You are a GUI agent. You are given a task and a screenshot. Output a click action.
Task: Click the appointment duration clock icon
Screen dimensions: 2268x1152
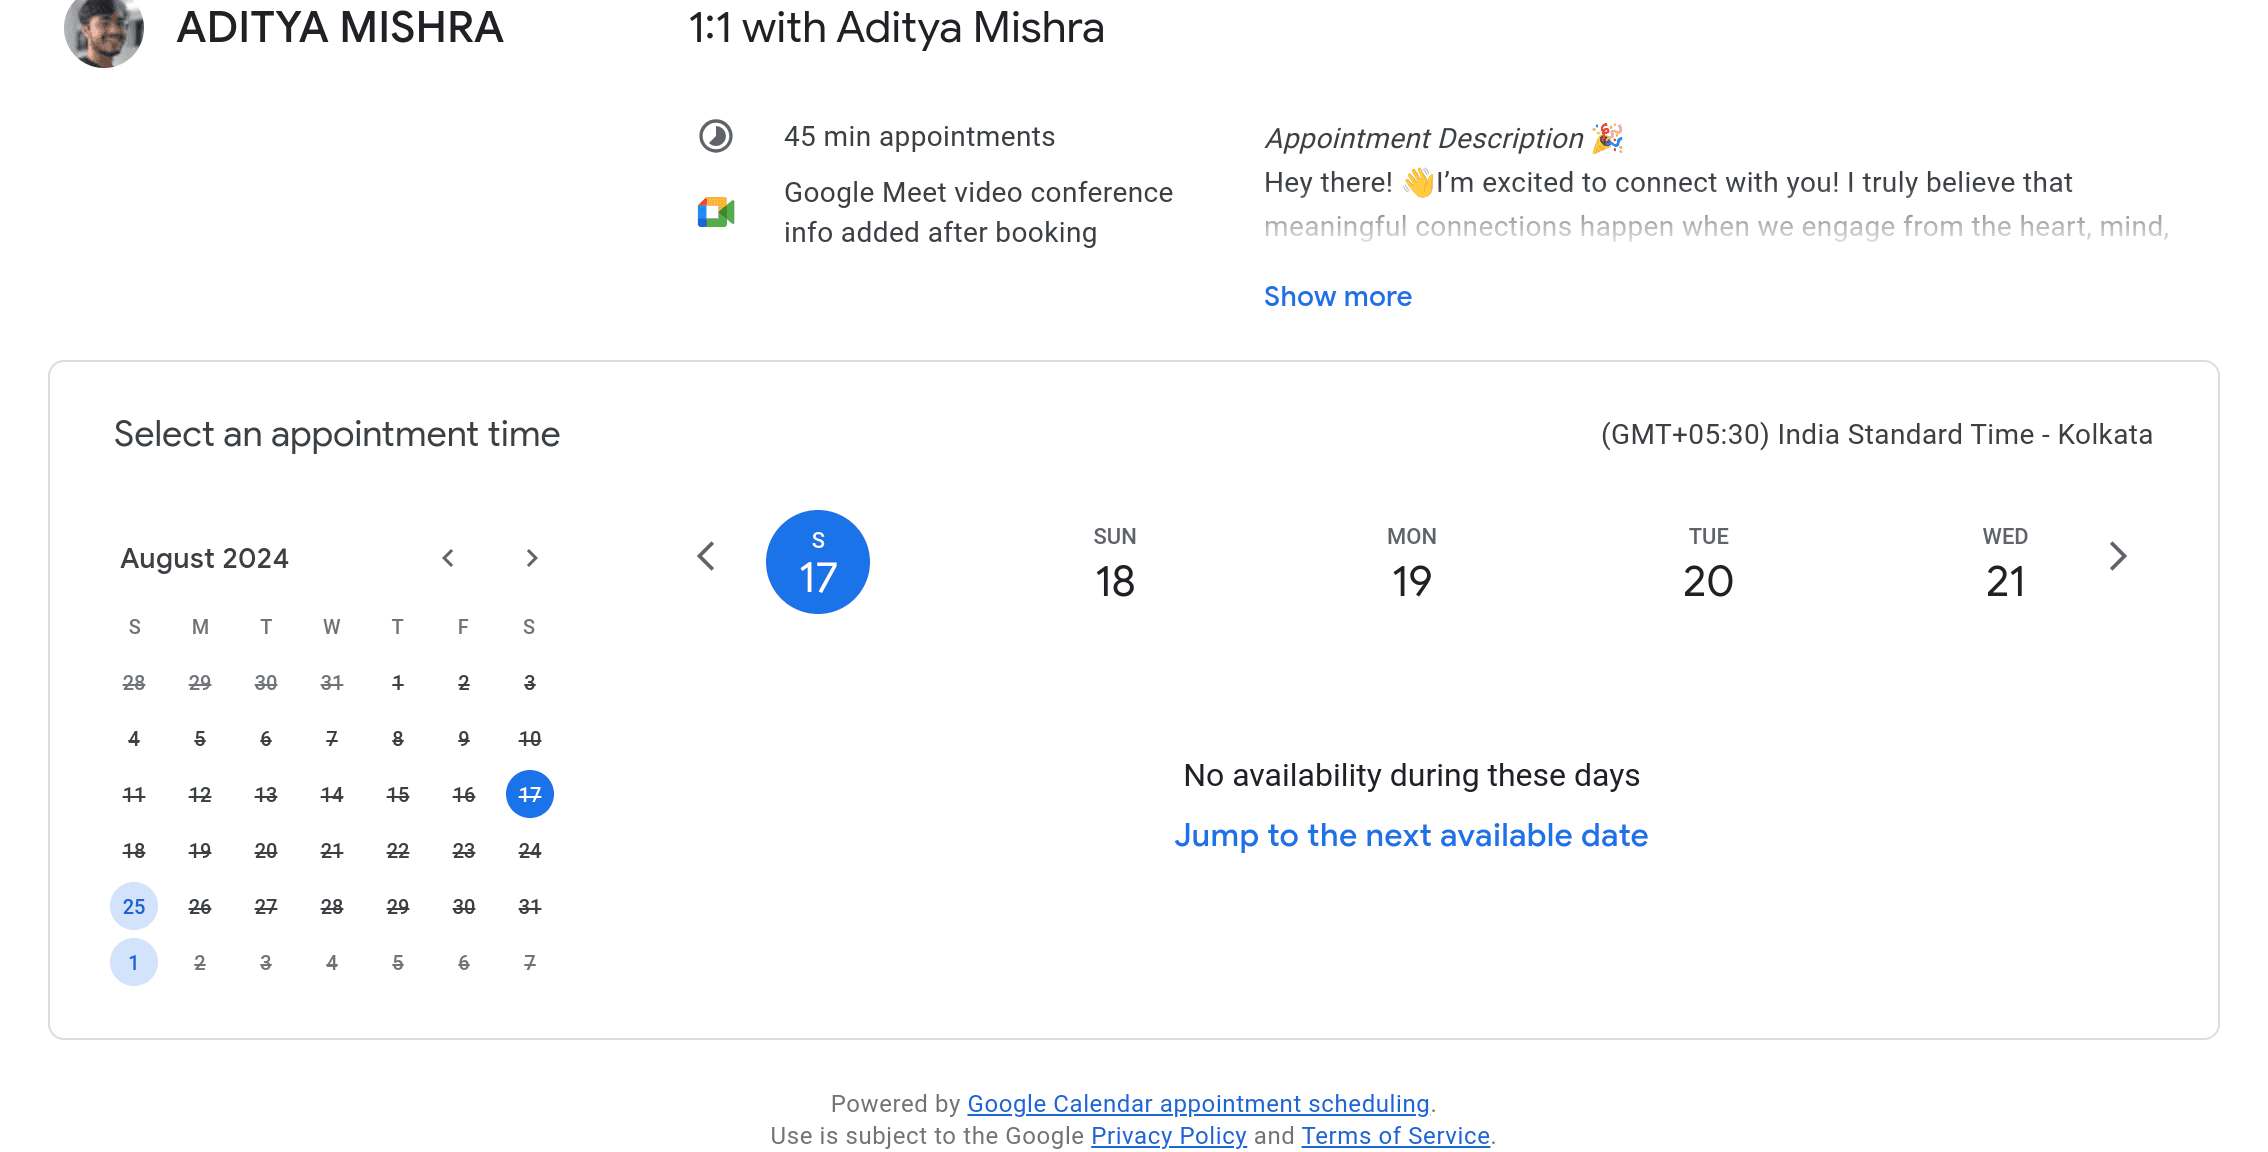(x=716, y=136)
